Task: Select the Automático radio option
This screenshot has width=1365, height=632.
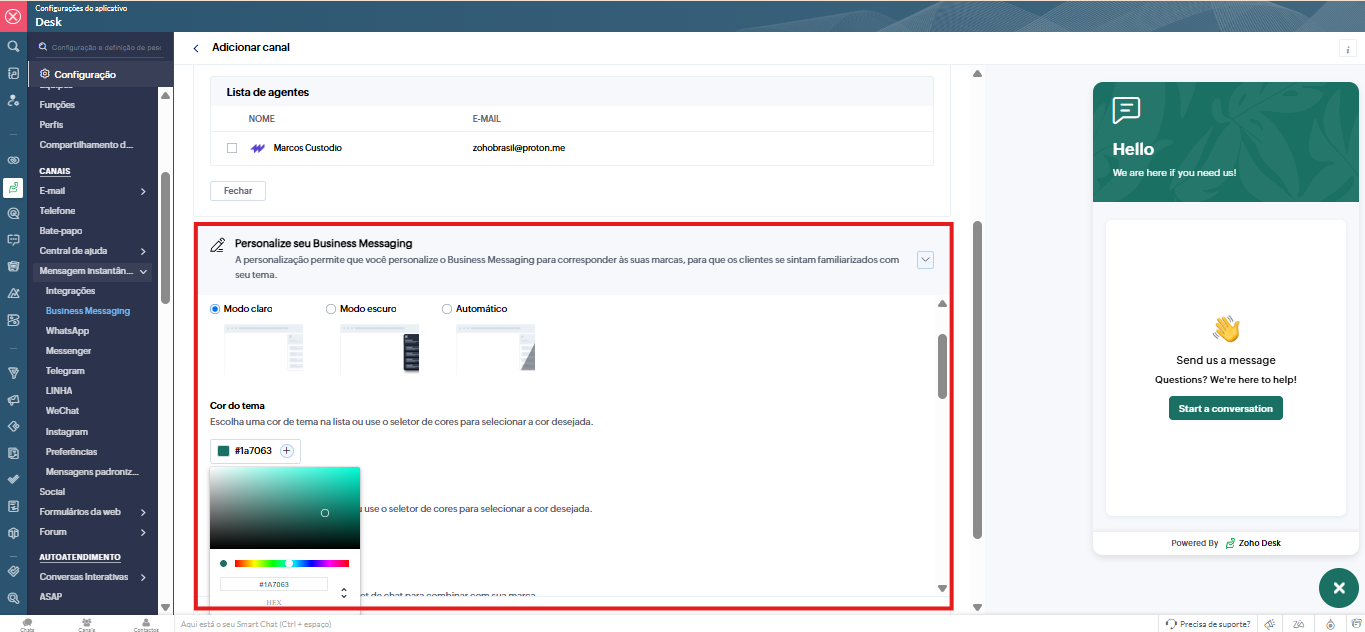Action: 447,309
